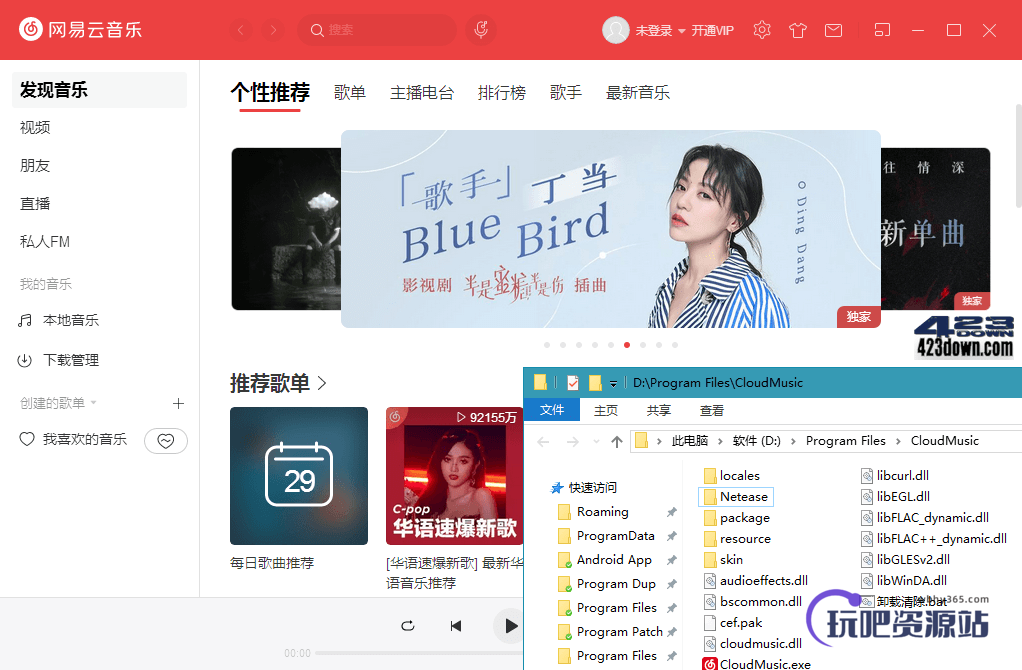Switch to 个性推荐 tab

point(270,93)
